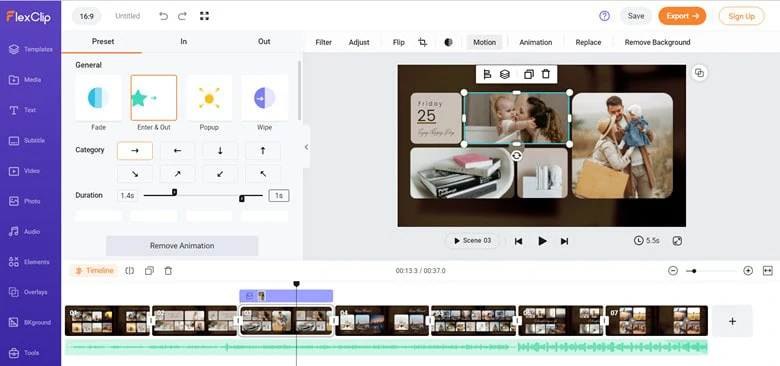
Task: Open the 16:9 aspect ratio selector
Action: (x=87, y=16)
